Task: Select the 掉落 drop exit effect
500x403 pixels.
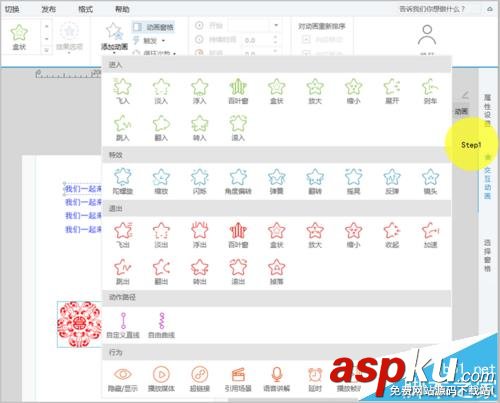Action: coord(277,272)
